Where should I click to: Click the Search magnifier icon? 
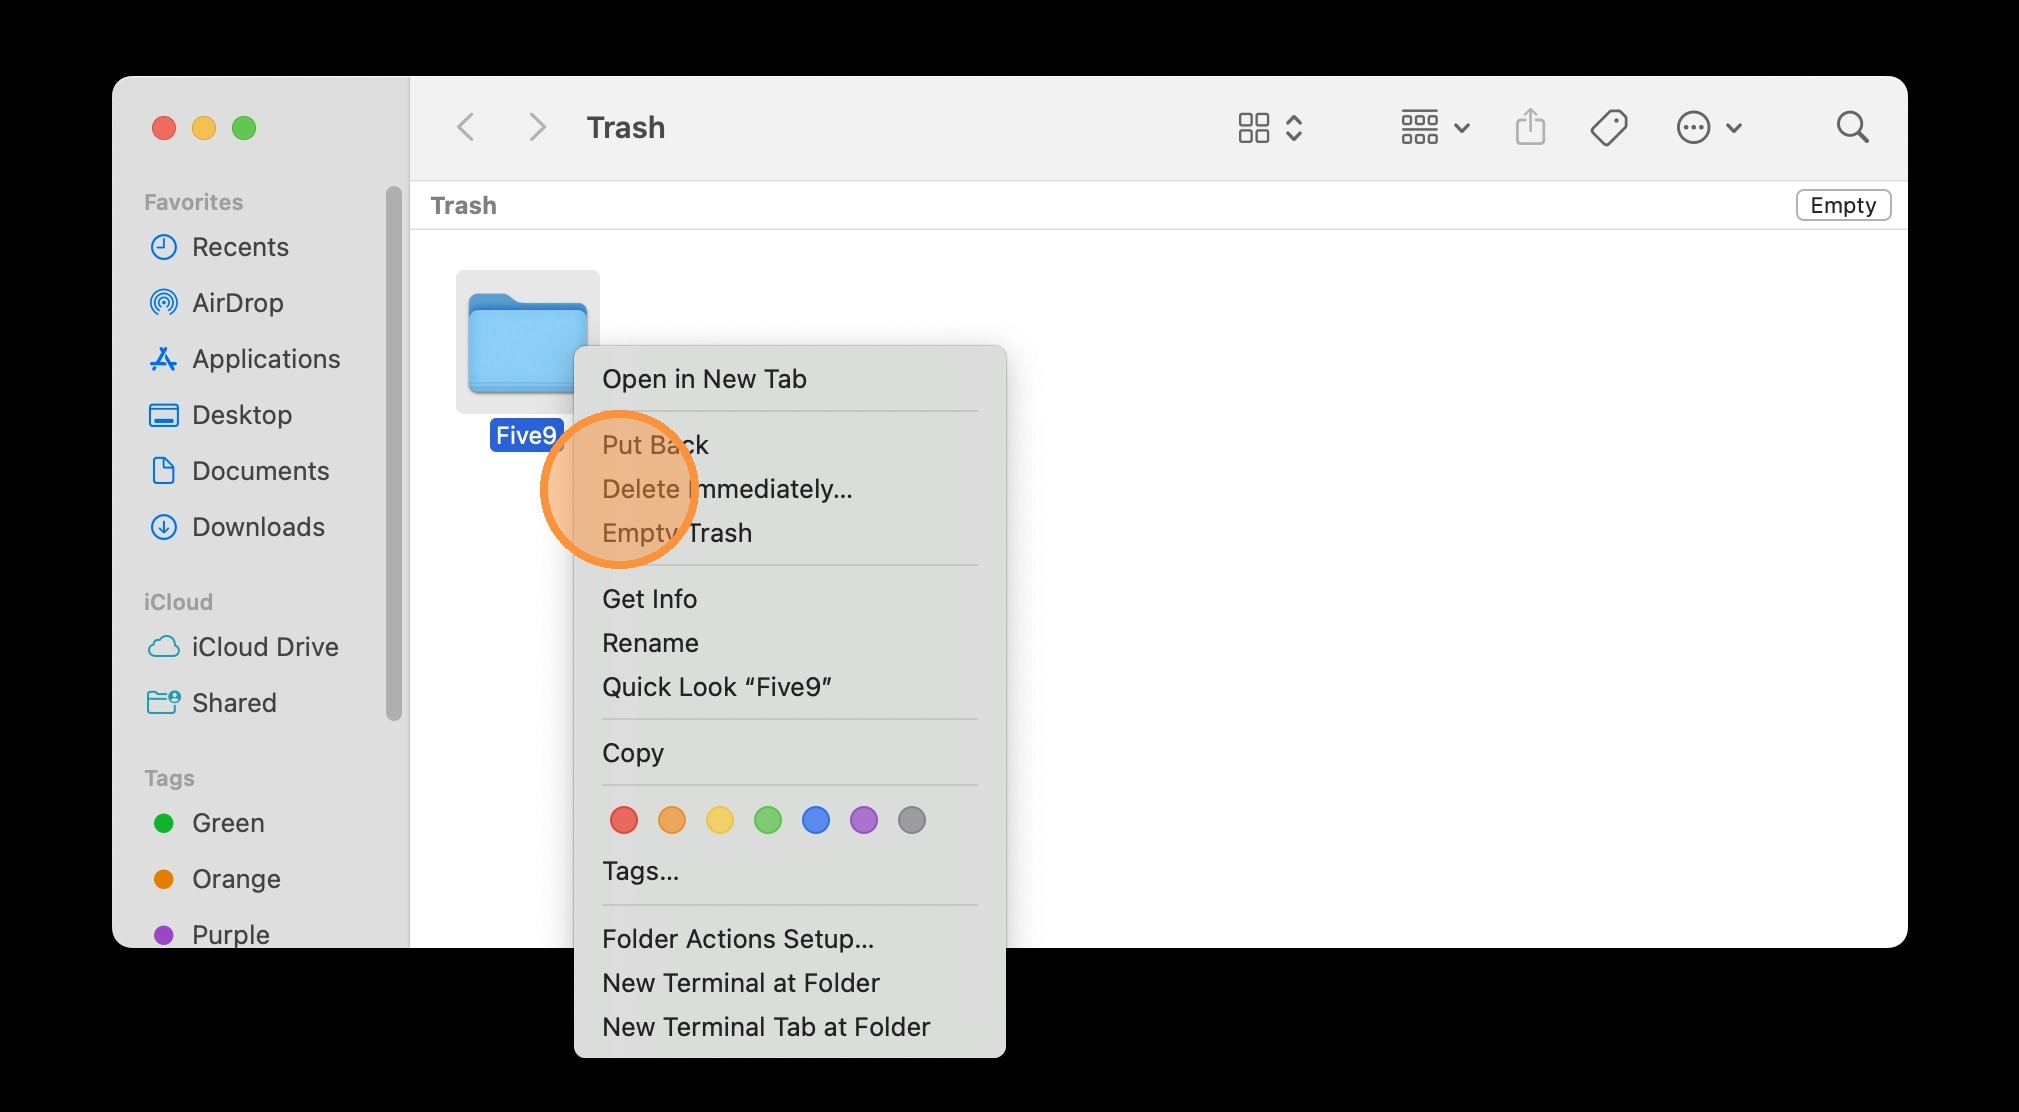[x=1852, y=127]
